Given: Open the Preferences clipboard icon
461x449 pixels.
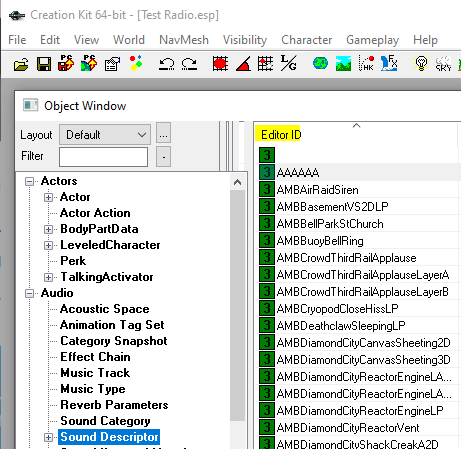Looking at the screenshot, I should pos(112,64).
